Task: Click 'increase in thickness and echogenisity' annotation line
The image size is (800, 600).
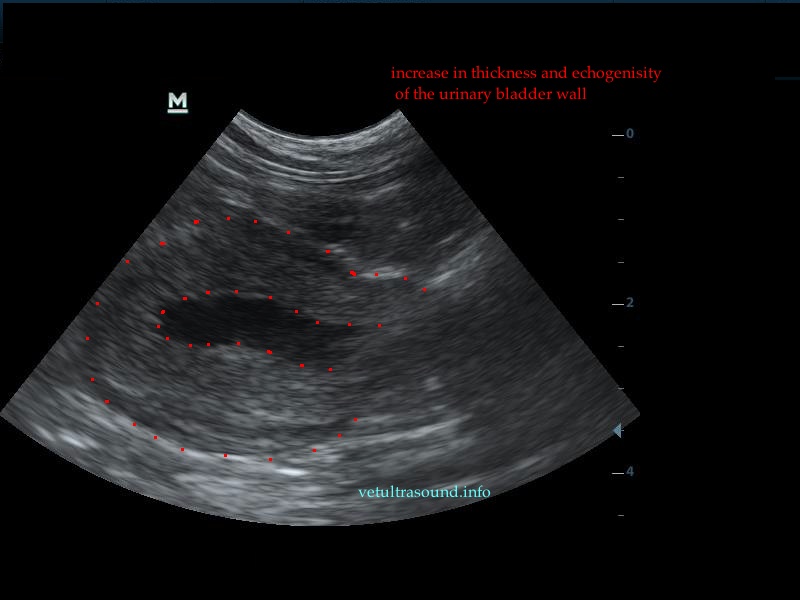Action: [525, 74]
